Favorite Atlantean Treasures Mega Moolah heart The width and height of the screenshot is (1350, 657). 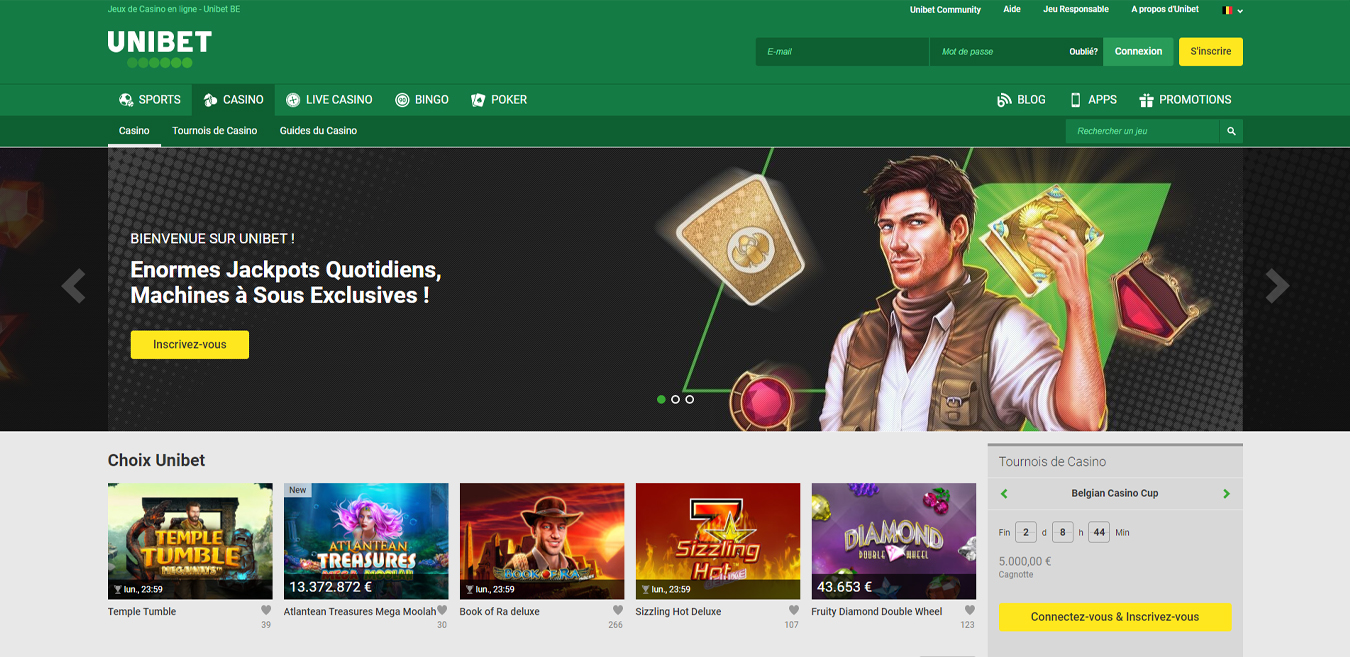pos(442,611)
